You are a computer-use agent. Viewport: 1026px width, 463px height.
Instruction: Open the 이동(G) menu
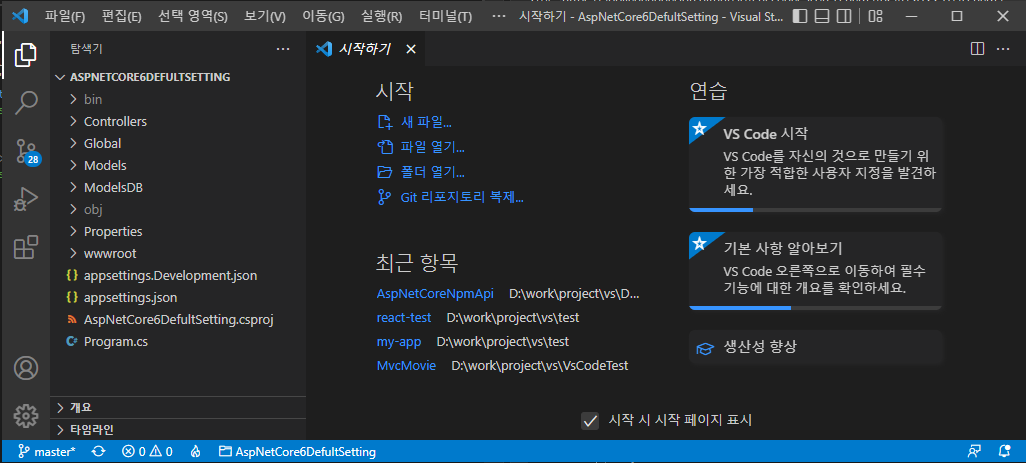(x=323, y=16)
